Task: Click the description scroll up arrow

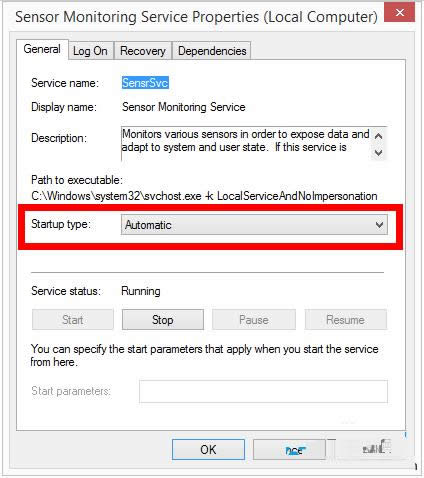Action: (378, 136)
